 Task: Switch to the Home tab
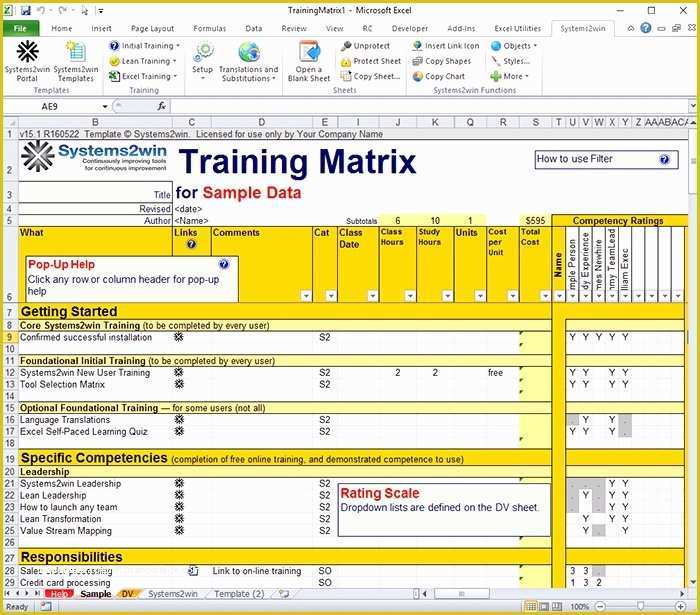pyautogui.click(x=62, y=28)
